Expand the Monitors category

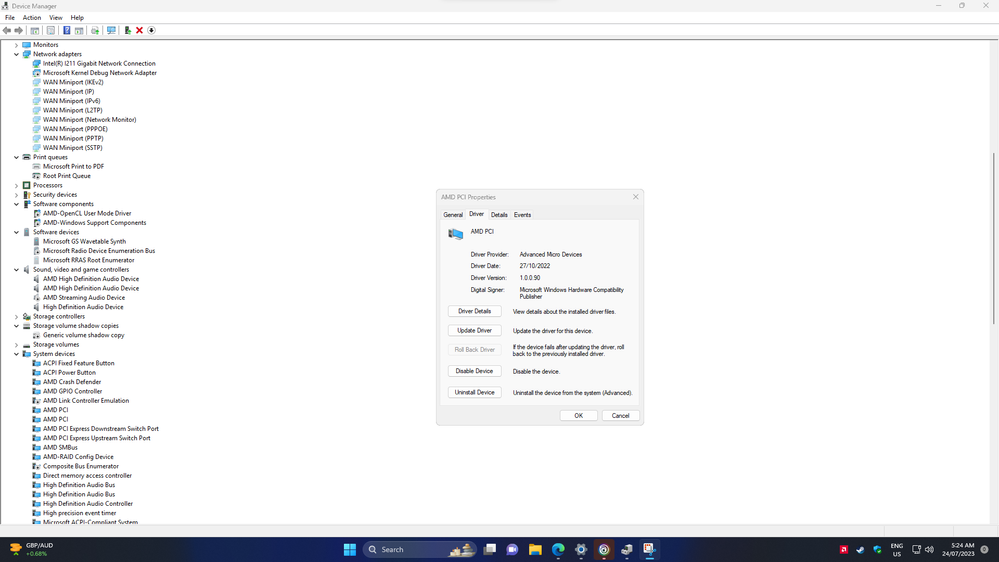[x=17, y=45]
